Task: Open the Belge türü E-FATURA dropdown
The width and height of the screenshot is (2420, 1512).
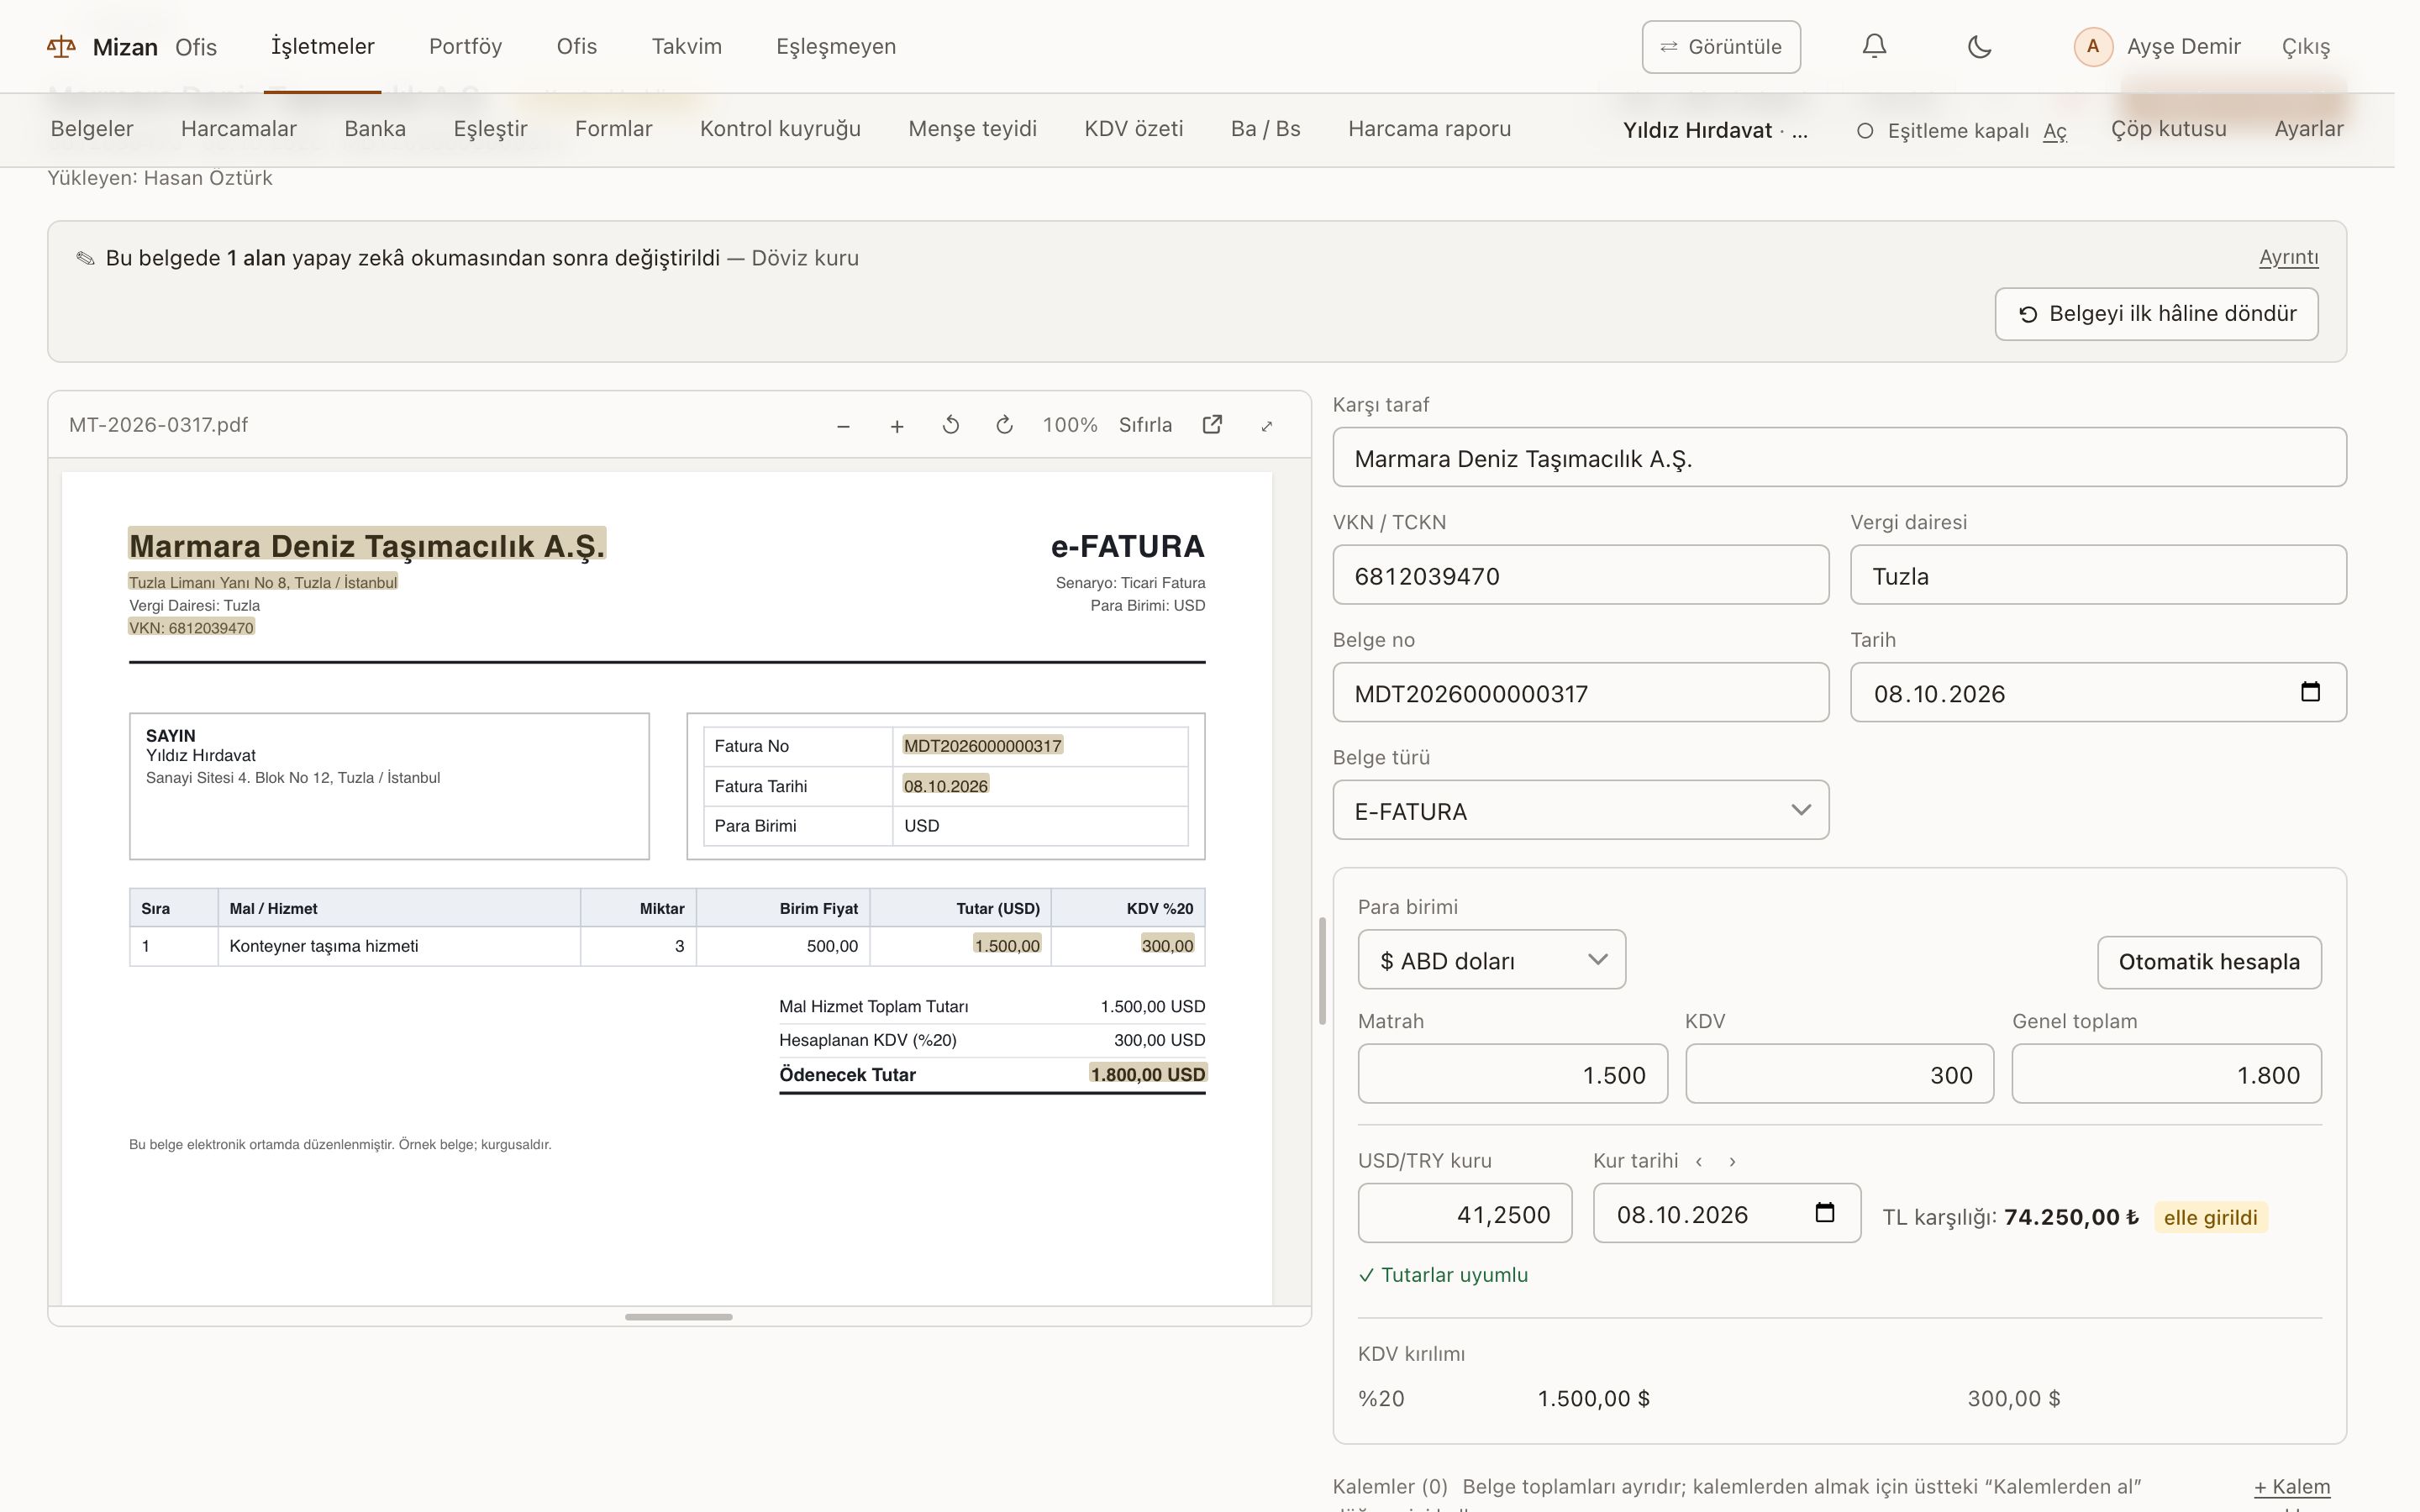Action: coord(1581,810)
